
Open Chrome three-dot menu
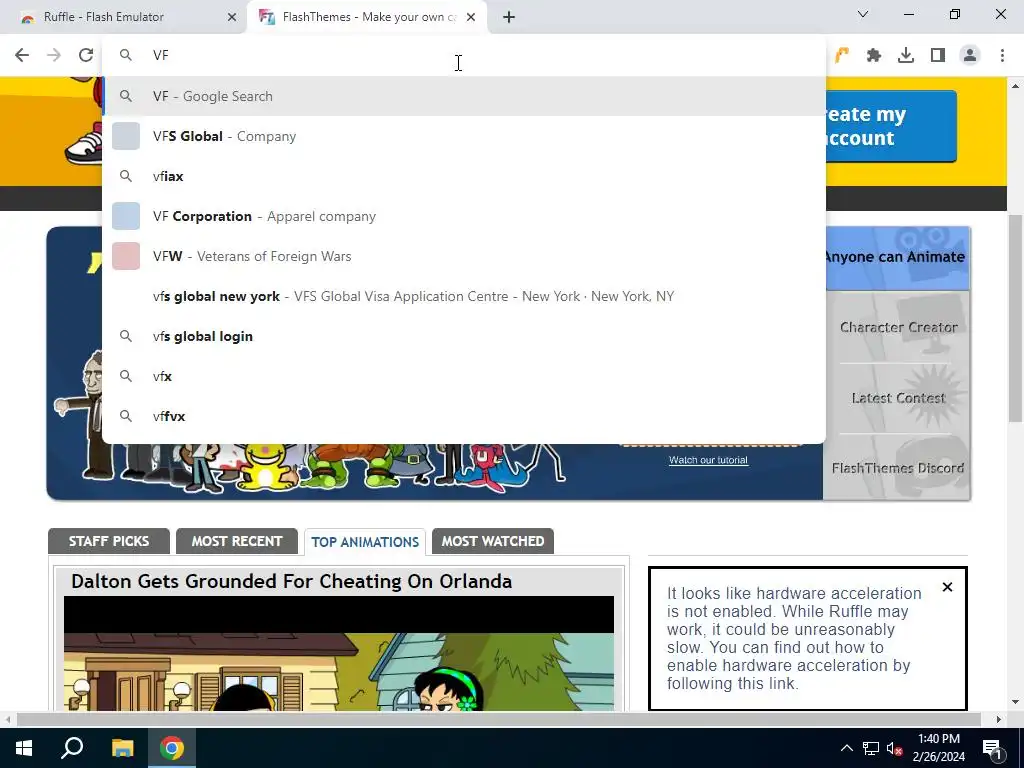(x=1002, y=56)
